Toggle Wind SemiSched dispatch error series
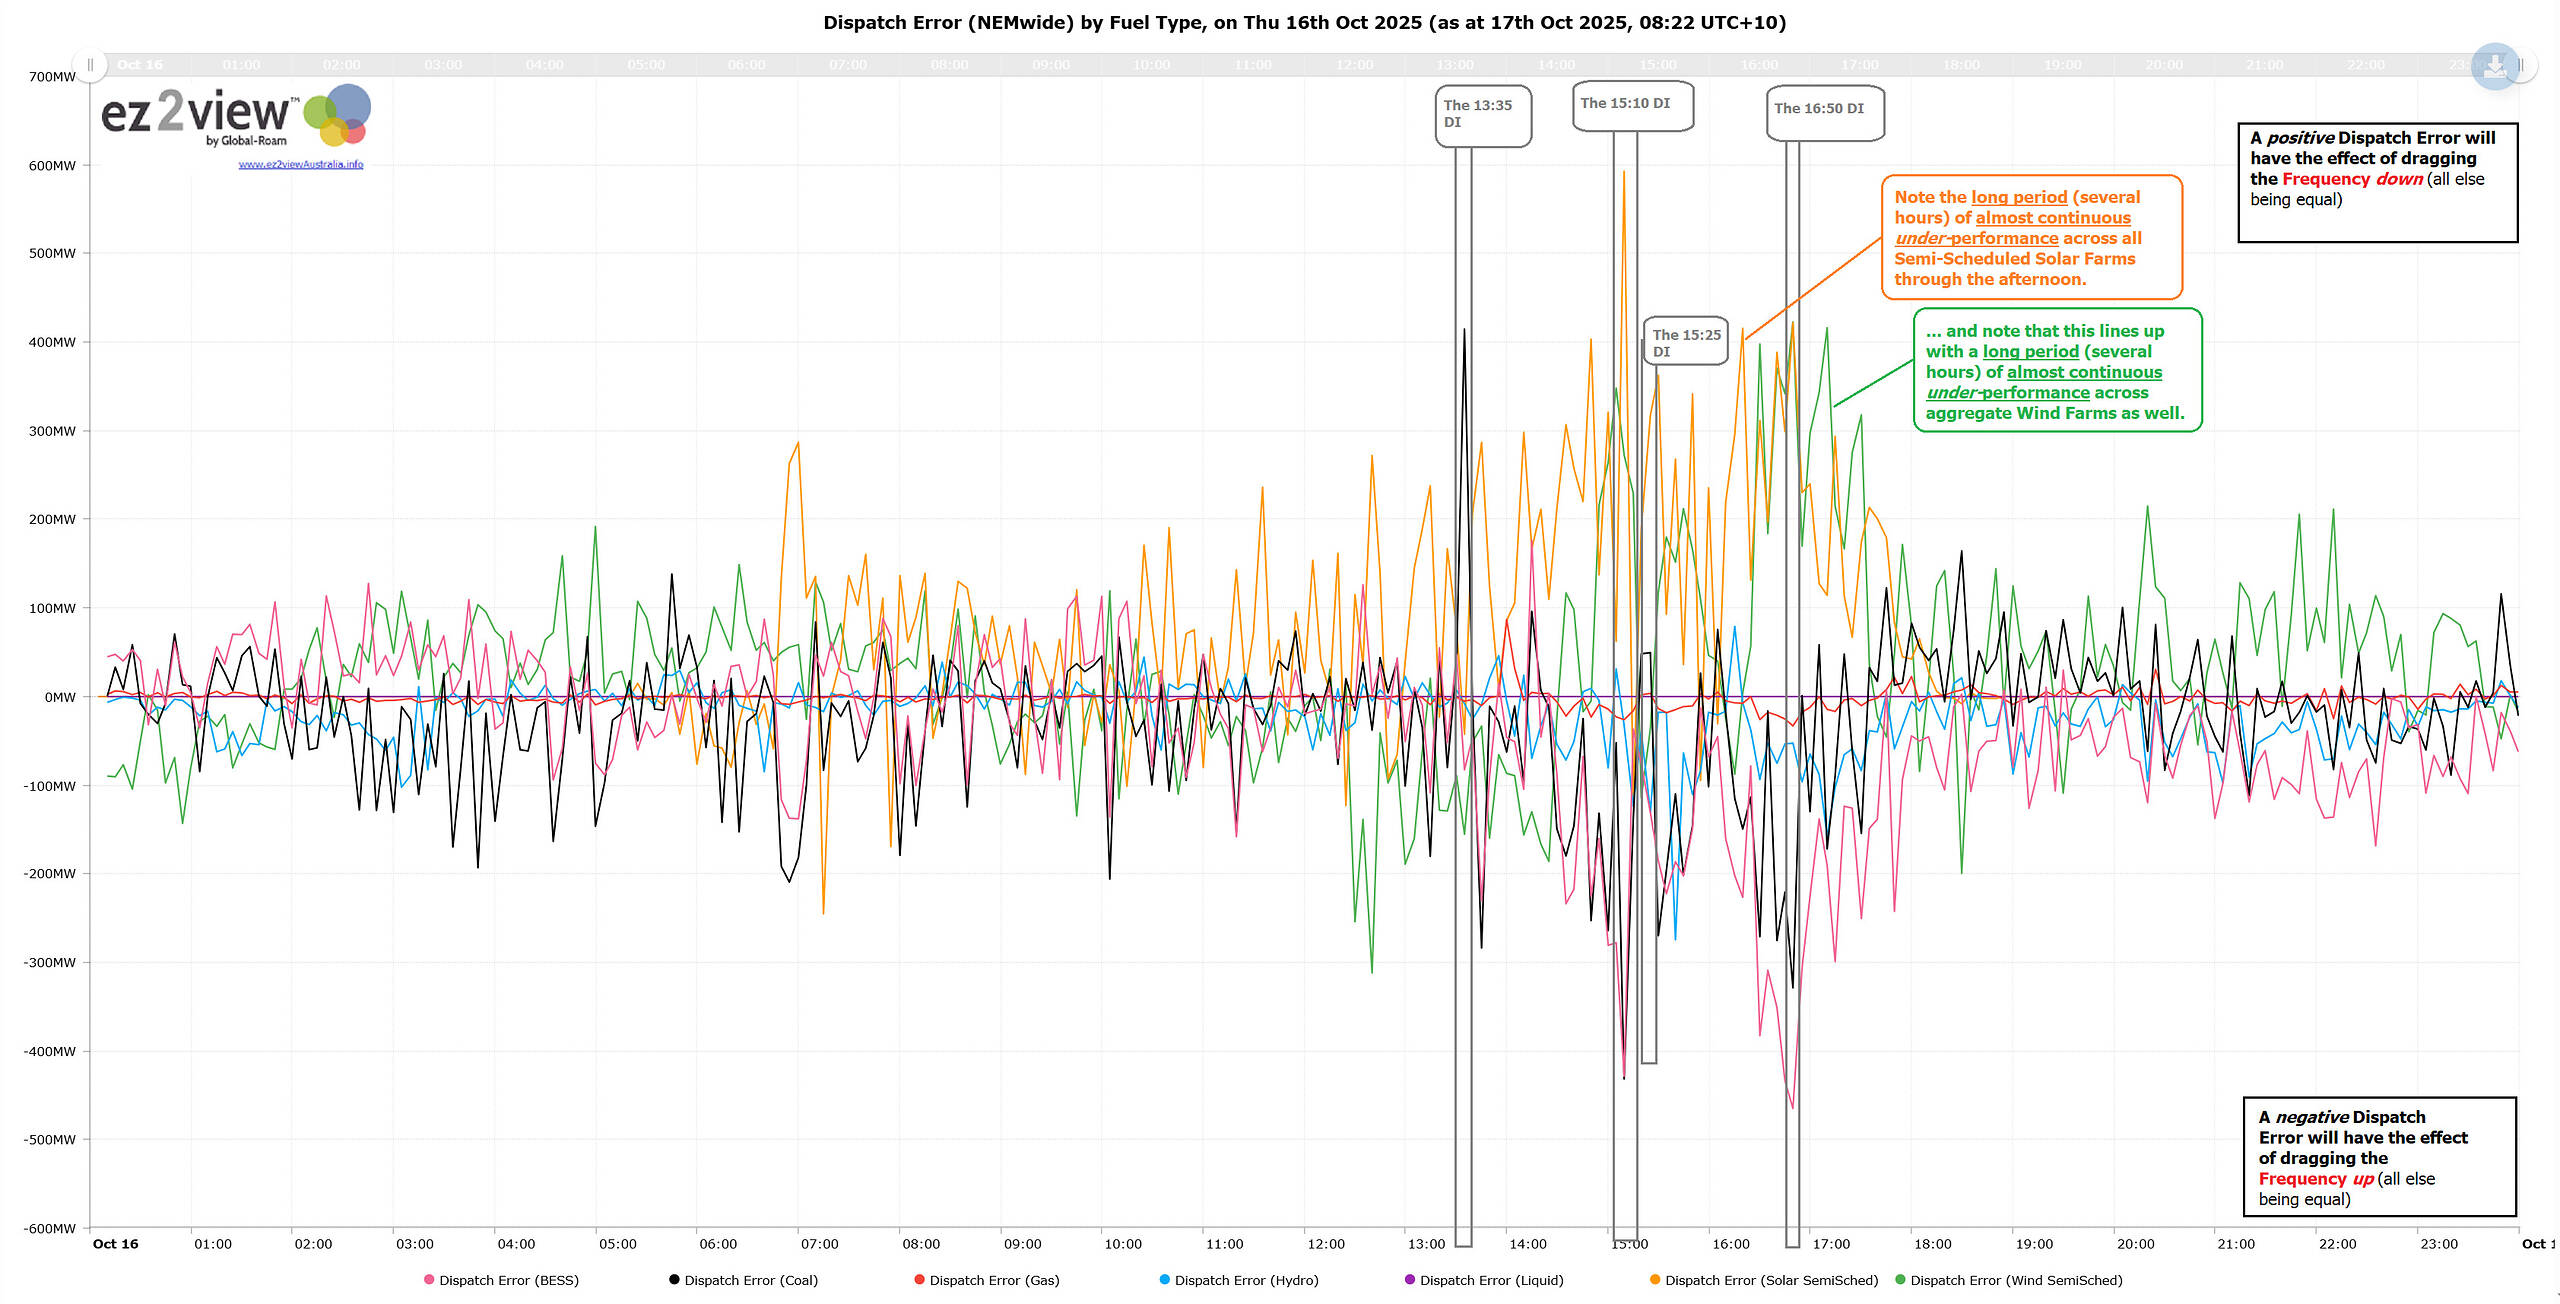Screen dimensions: 2560x1304 (2016, 1280)
